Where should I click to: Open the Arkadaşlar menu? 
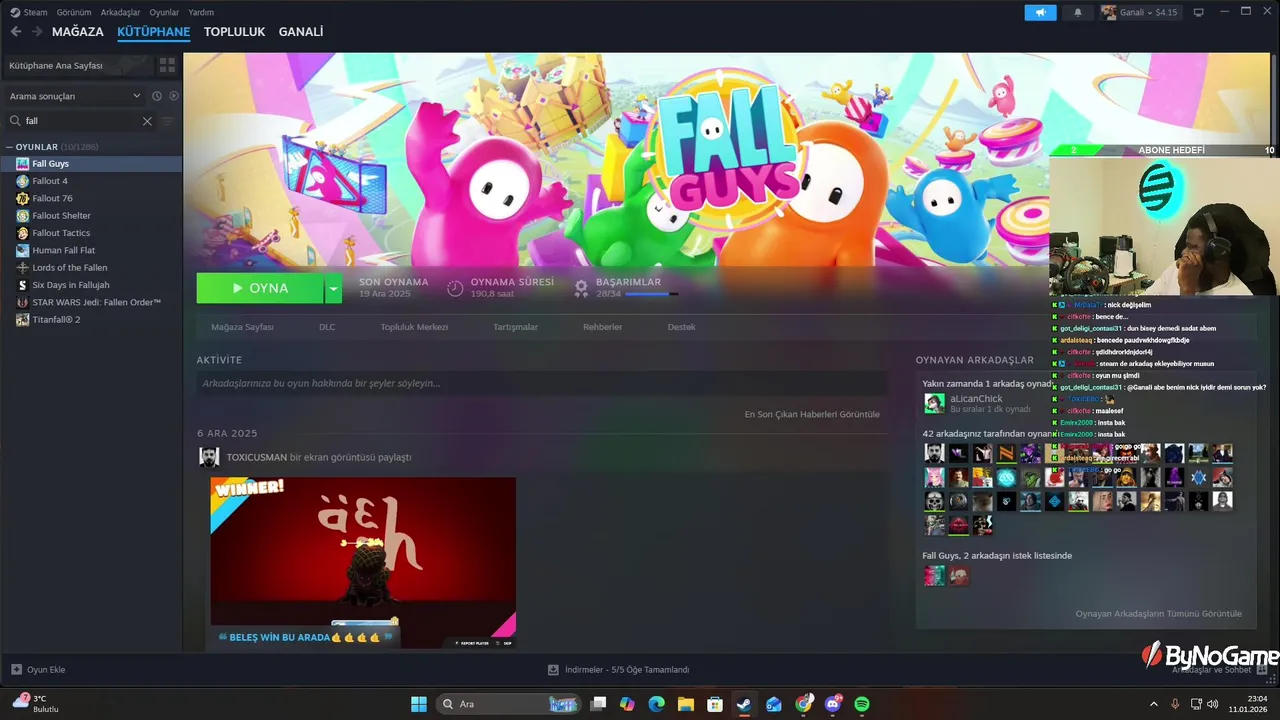coord(121,12)
